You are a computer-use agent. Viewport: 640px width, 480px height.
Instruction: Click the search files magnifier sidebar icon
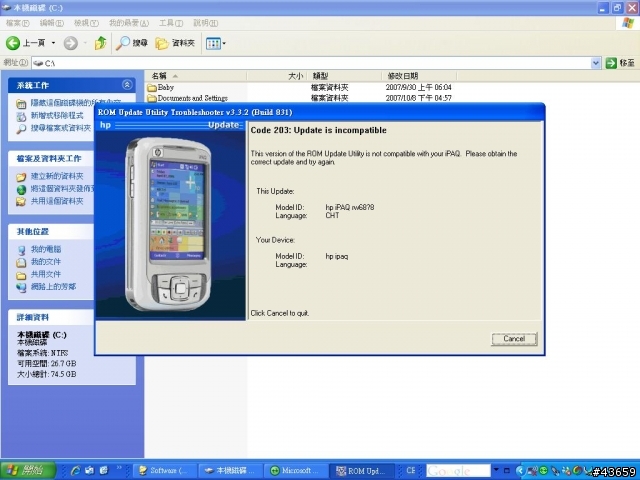tap(21, 129)
